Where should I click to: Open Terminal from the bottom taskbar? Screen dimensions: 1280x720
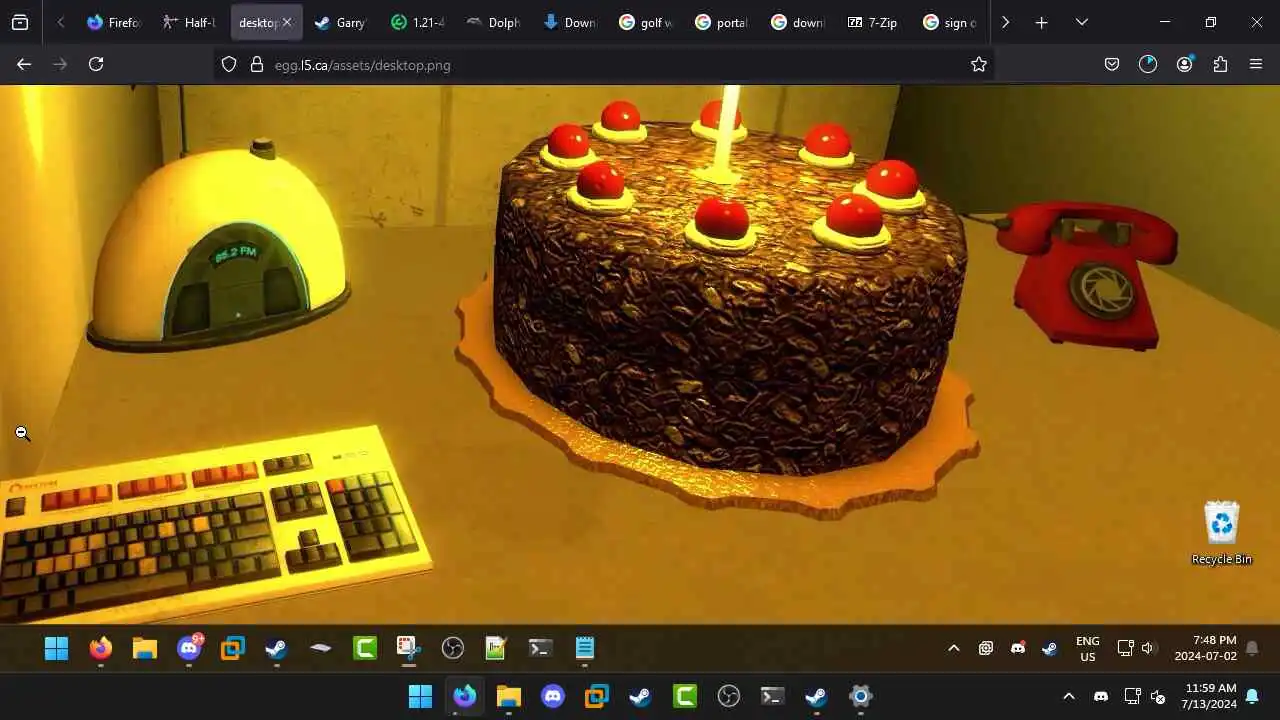click(x=773, y=696)
